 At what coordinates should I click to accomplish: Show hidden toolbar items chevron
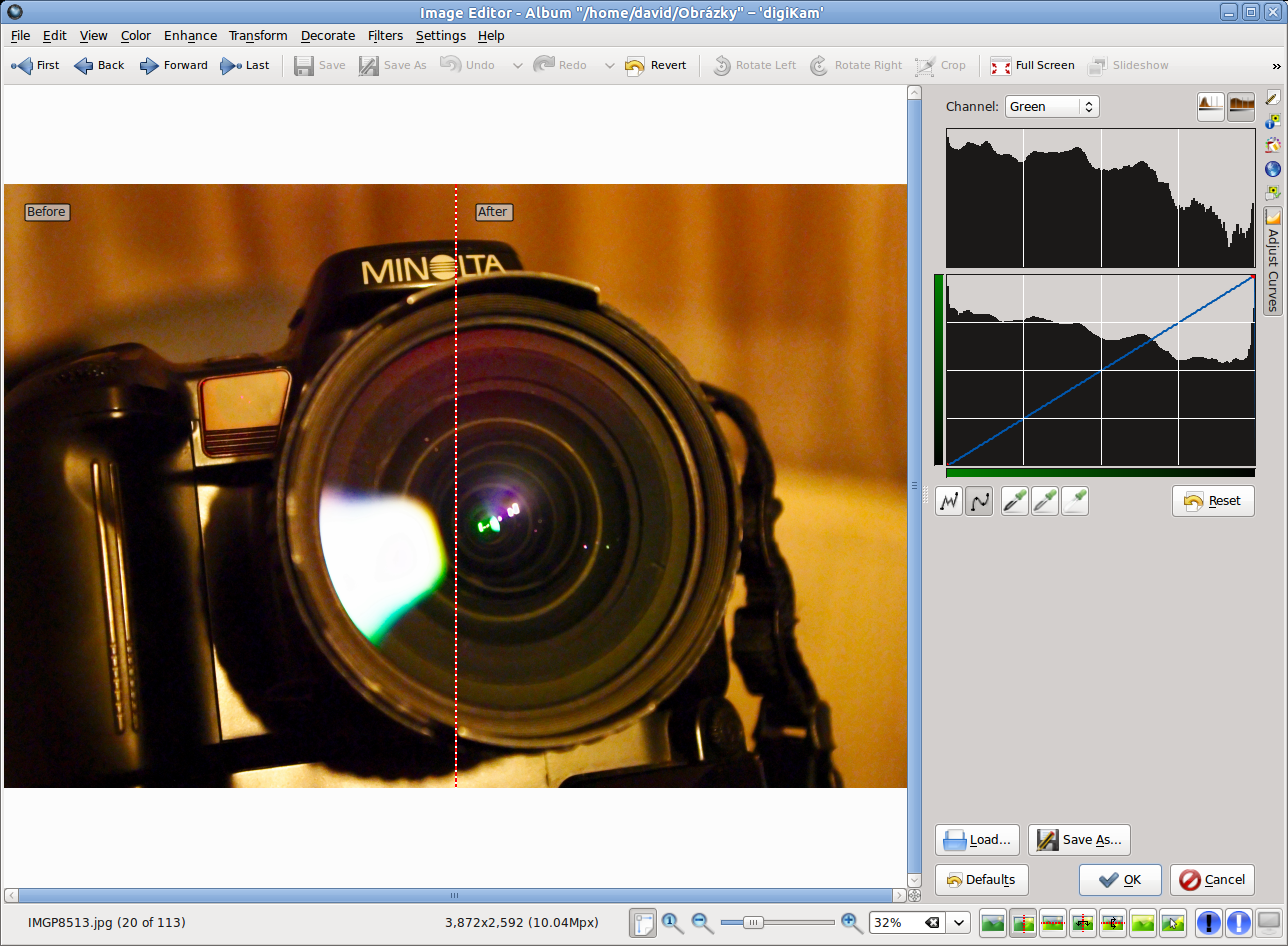click(1276, 66)
